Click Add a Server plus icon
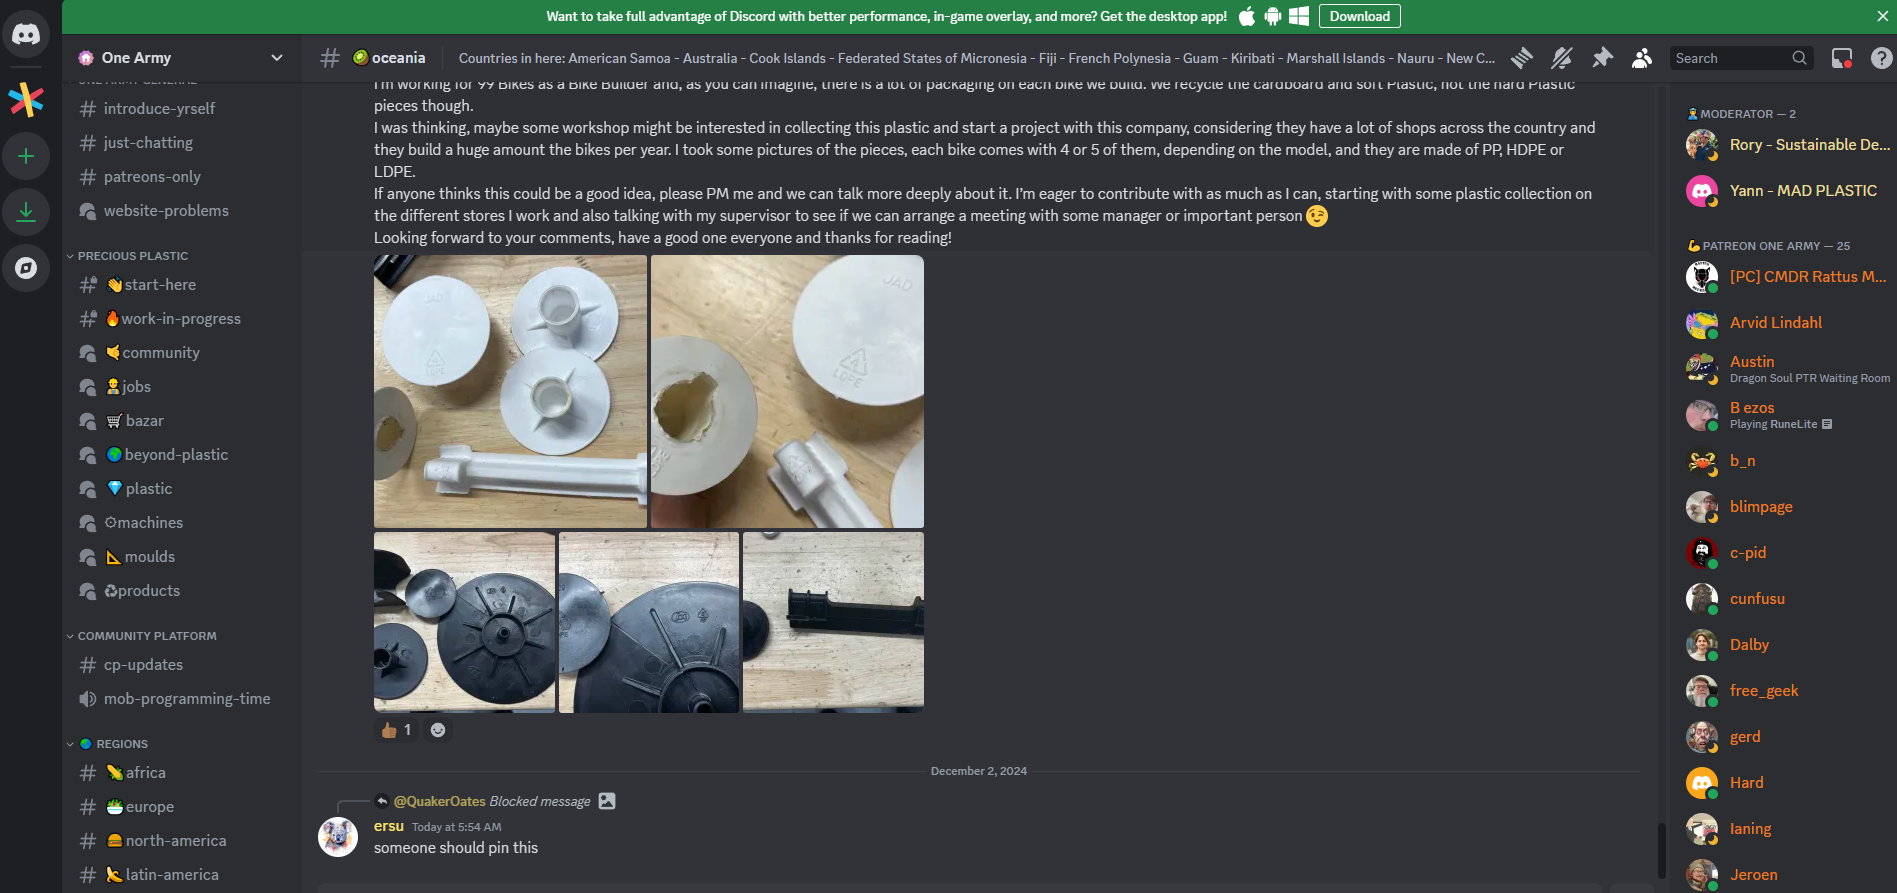This screenshot has height=893, width=1897. coord(26,156)
